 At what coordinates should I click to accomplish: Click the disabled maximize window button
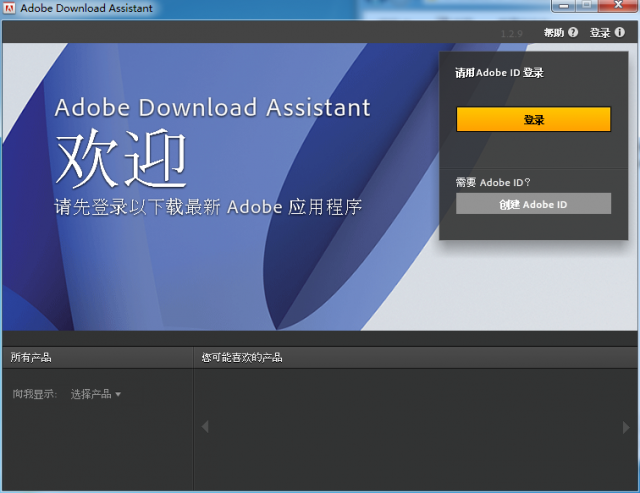(587, 5)
